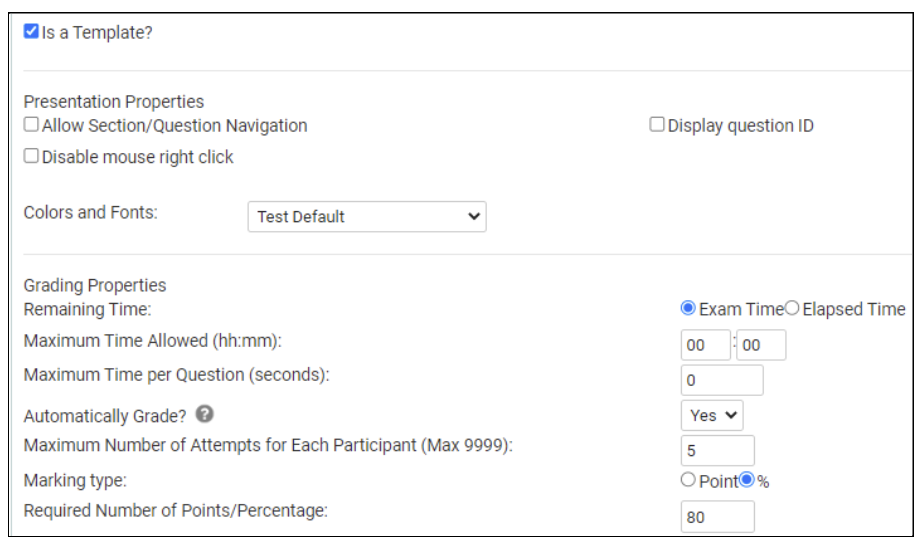Viewport: 921px width, 543px height.
Task: Focus Maximum Time per Question field
Action: coord(722,380)
